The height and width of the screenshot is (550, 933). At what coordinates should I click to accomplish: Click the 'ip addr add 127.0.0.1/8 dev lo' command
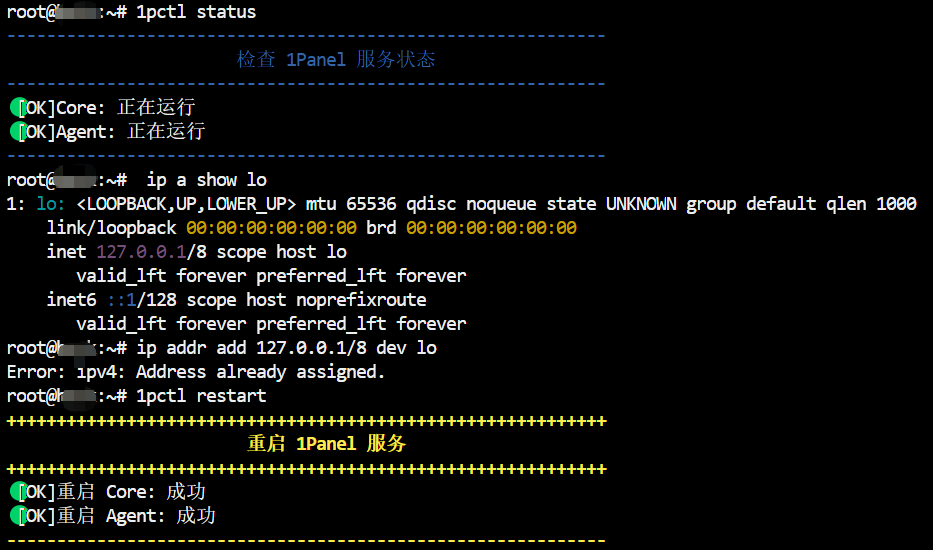(x=286, y=348)
